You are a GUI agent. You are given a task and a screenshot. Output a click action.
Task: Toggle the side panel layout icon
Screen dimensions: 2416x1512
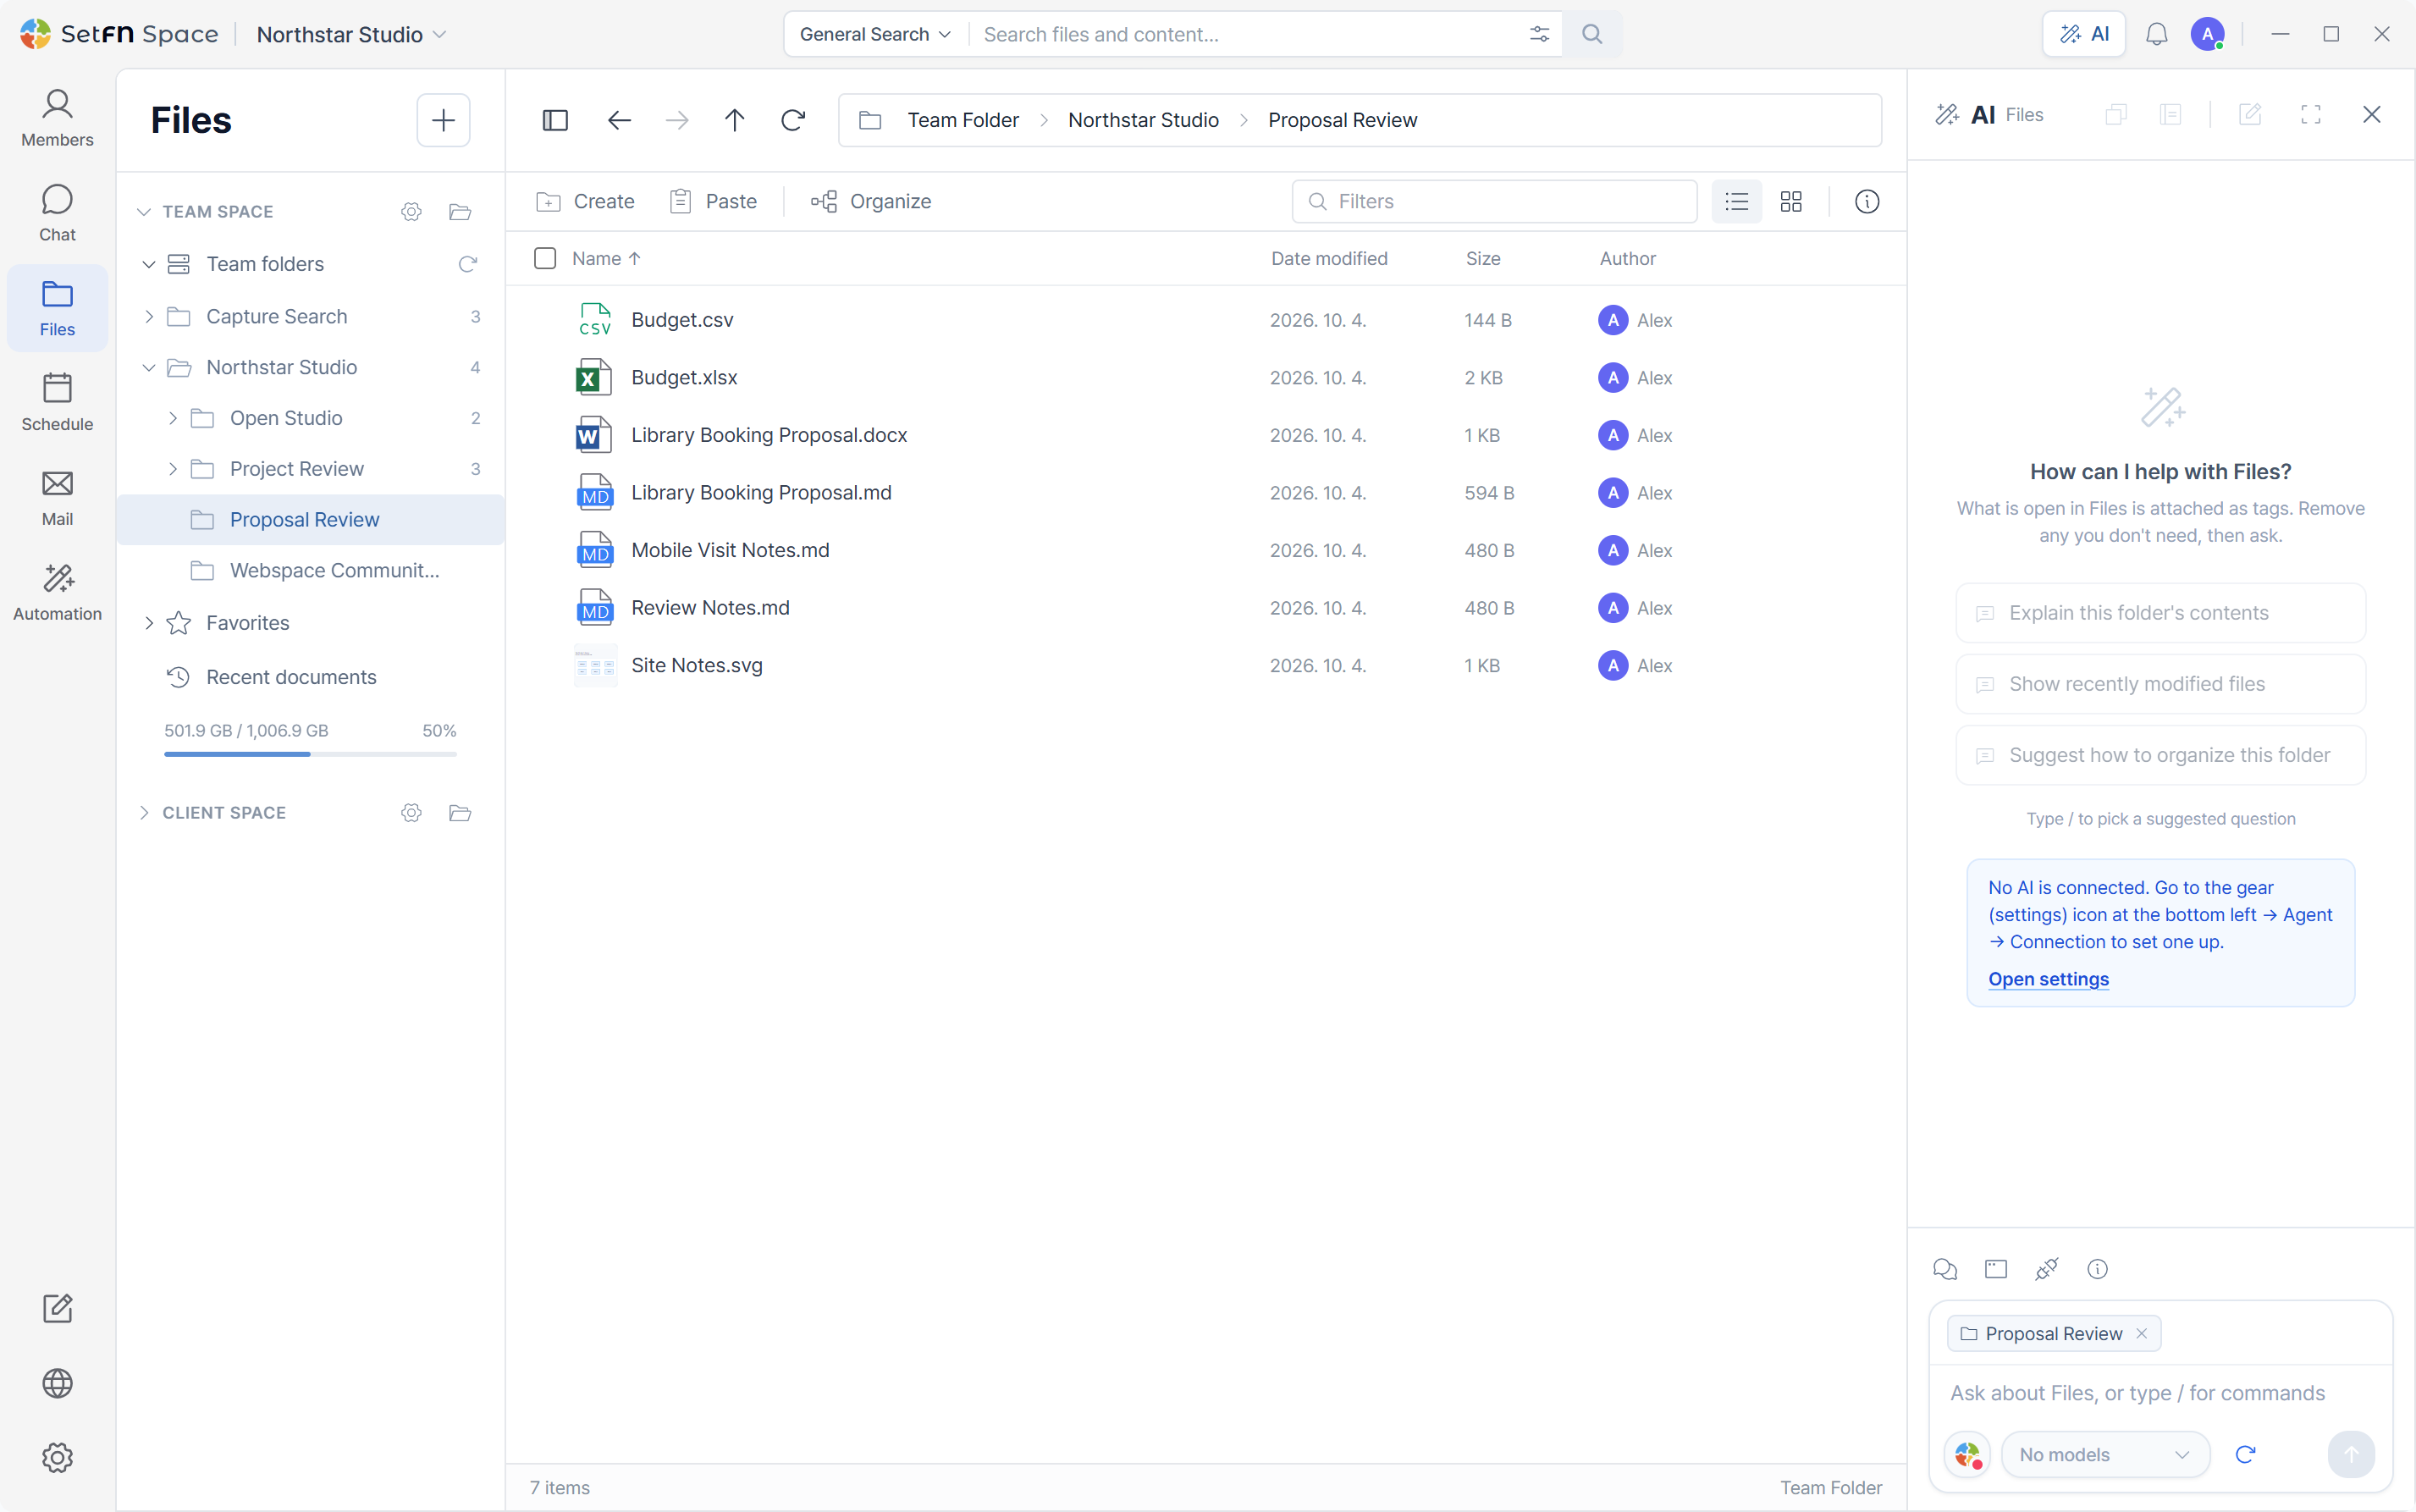point(555,120)
